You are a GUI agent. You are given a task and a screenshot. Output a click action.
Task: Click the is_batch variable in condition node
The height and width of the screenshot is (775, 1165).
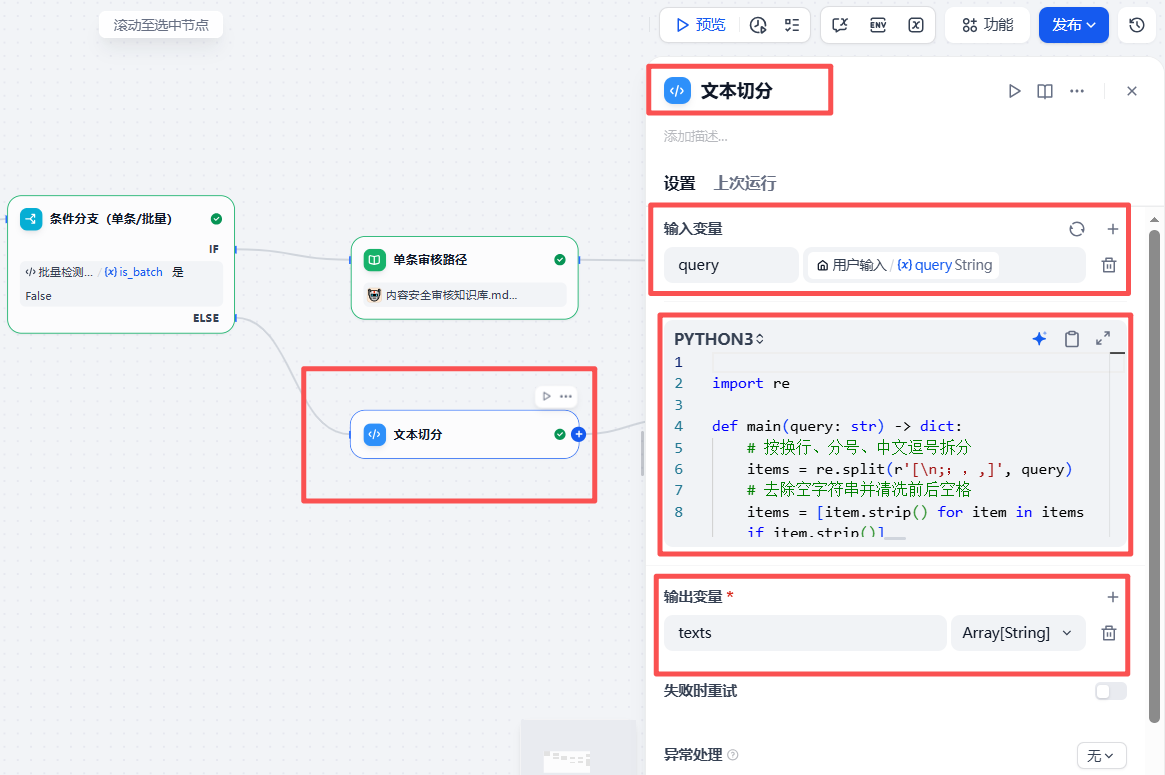coord(134,272)
